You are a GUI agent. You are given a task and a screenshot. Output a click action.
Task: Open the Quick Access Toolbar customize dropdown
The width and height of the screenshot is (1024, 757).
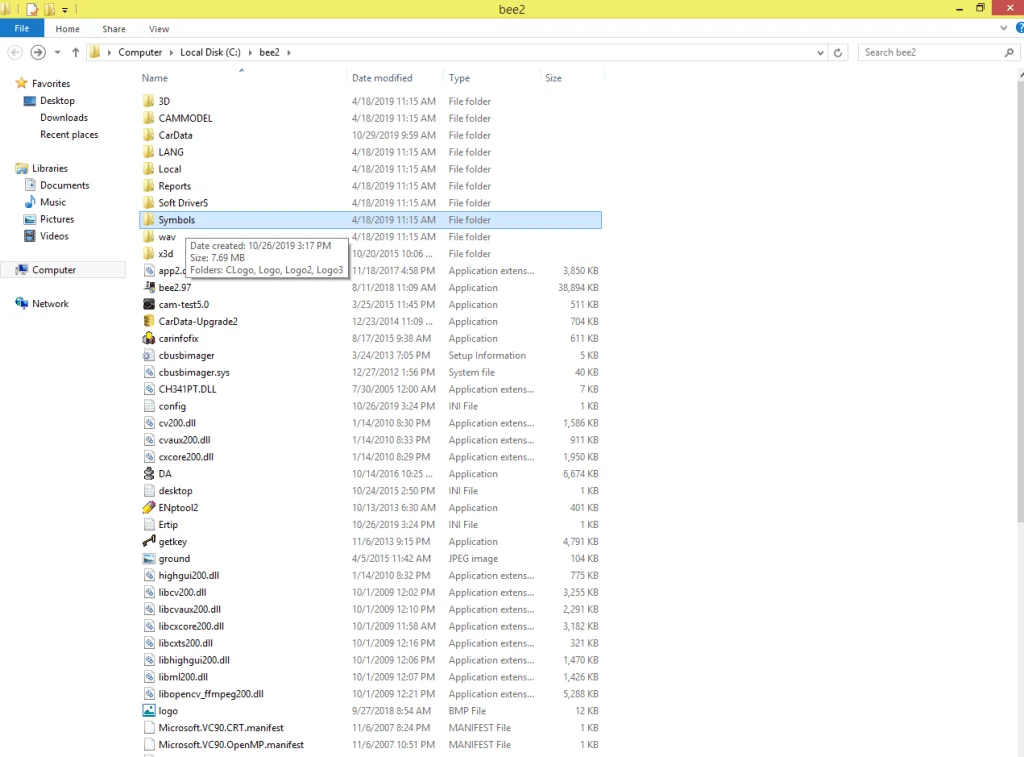[65, 9]
